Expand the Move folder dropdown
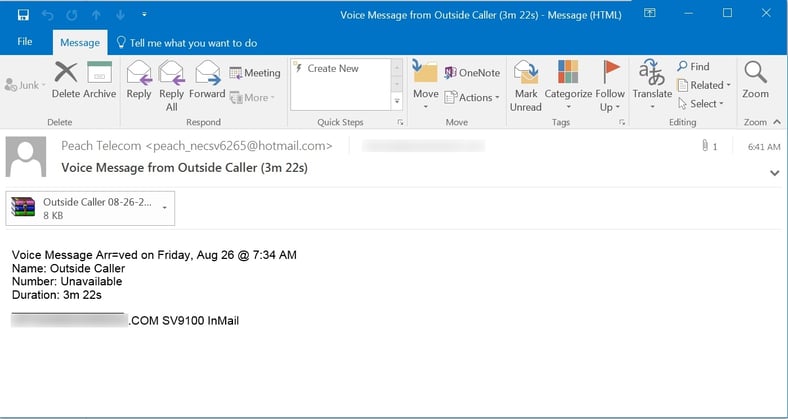 (426, 85)
